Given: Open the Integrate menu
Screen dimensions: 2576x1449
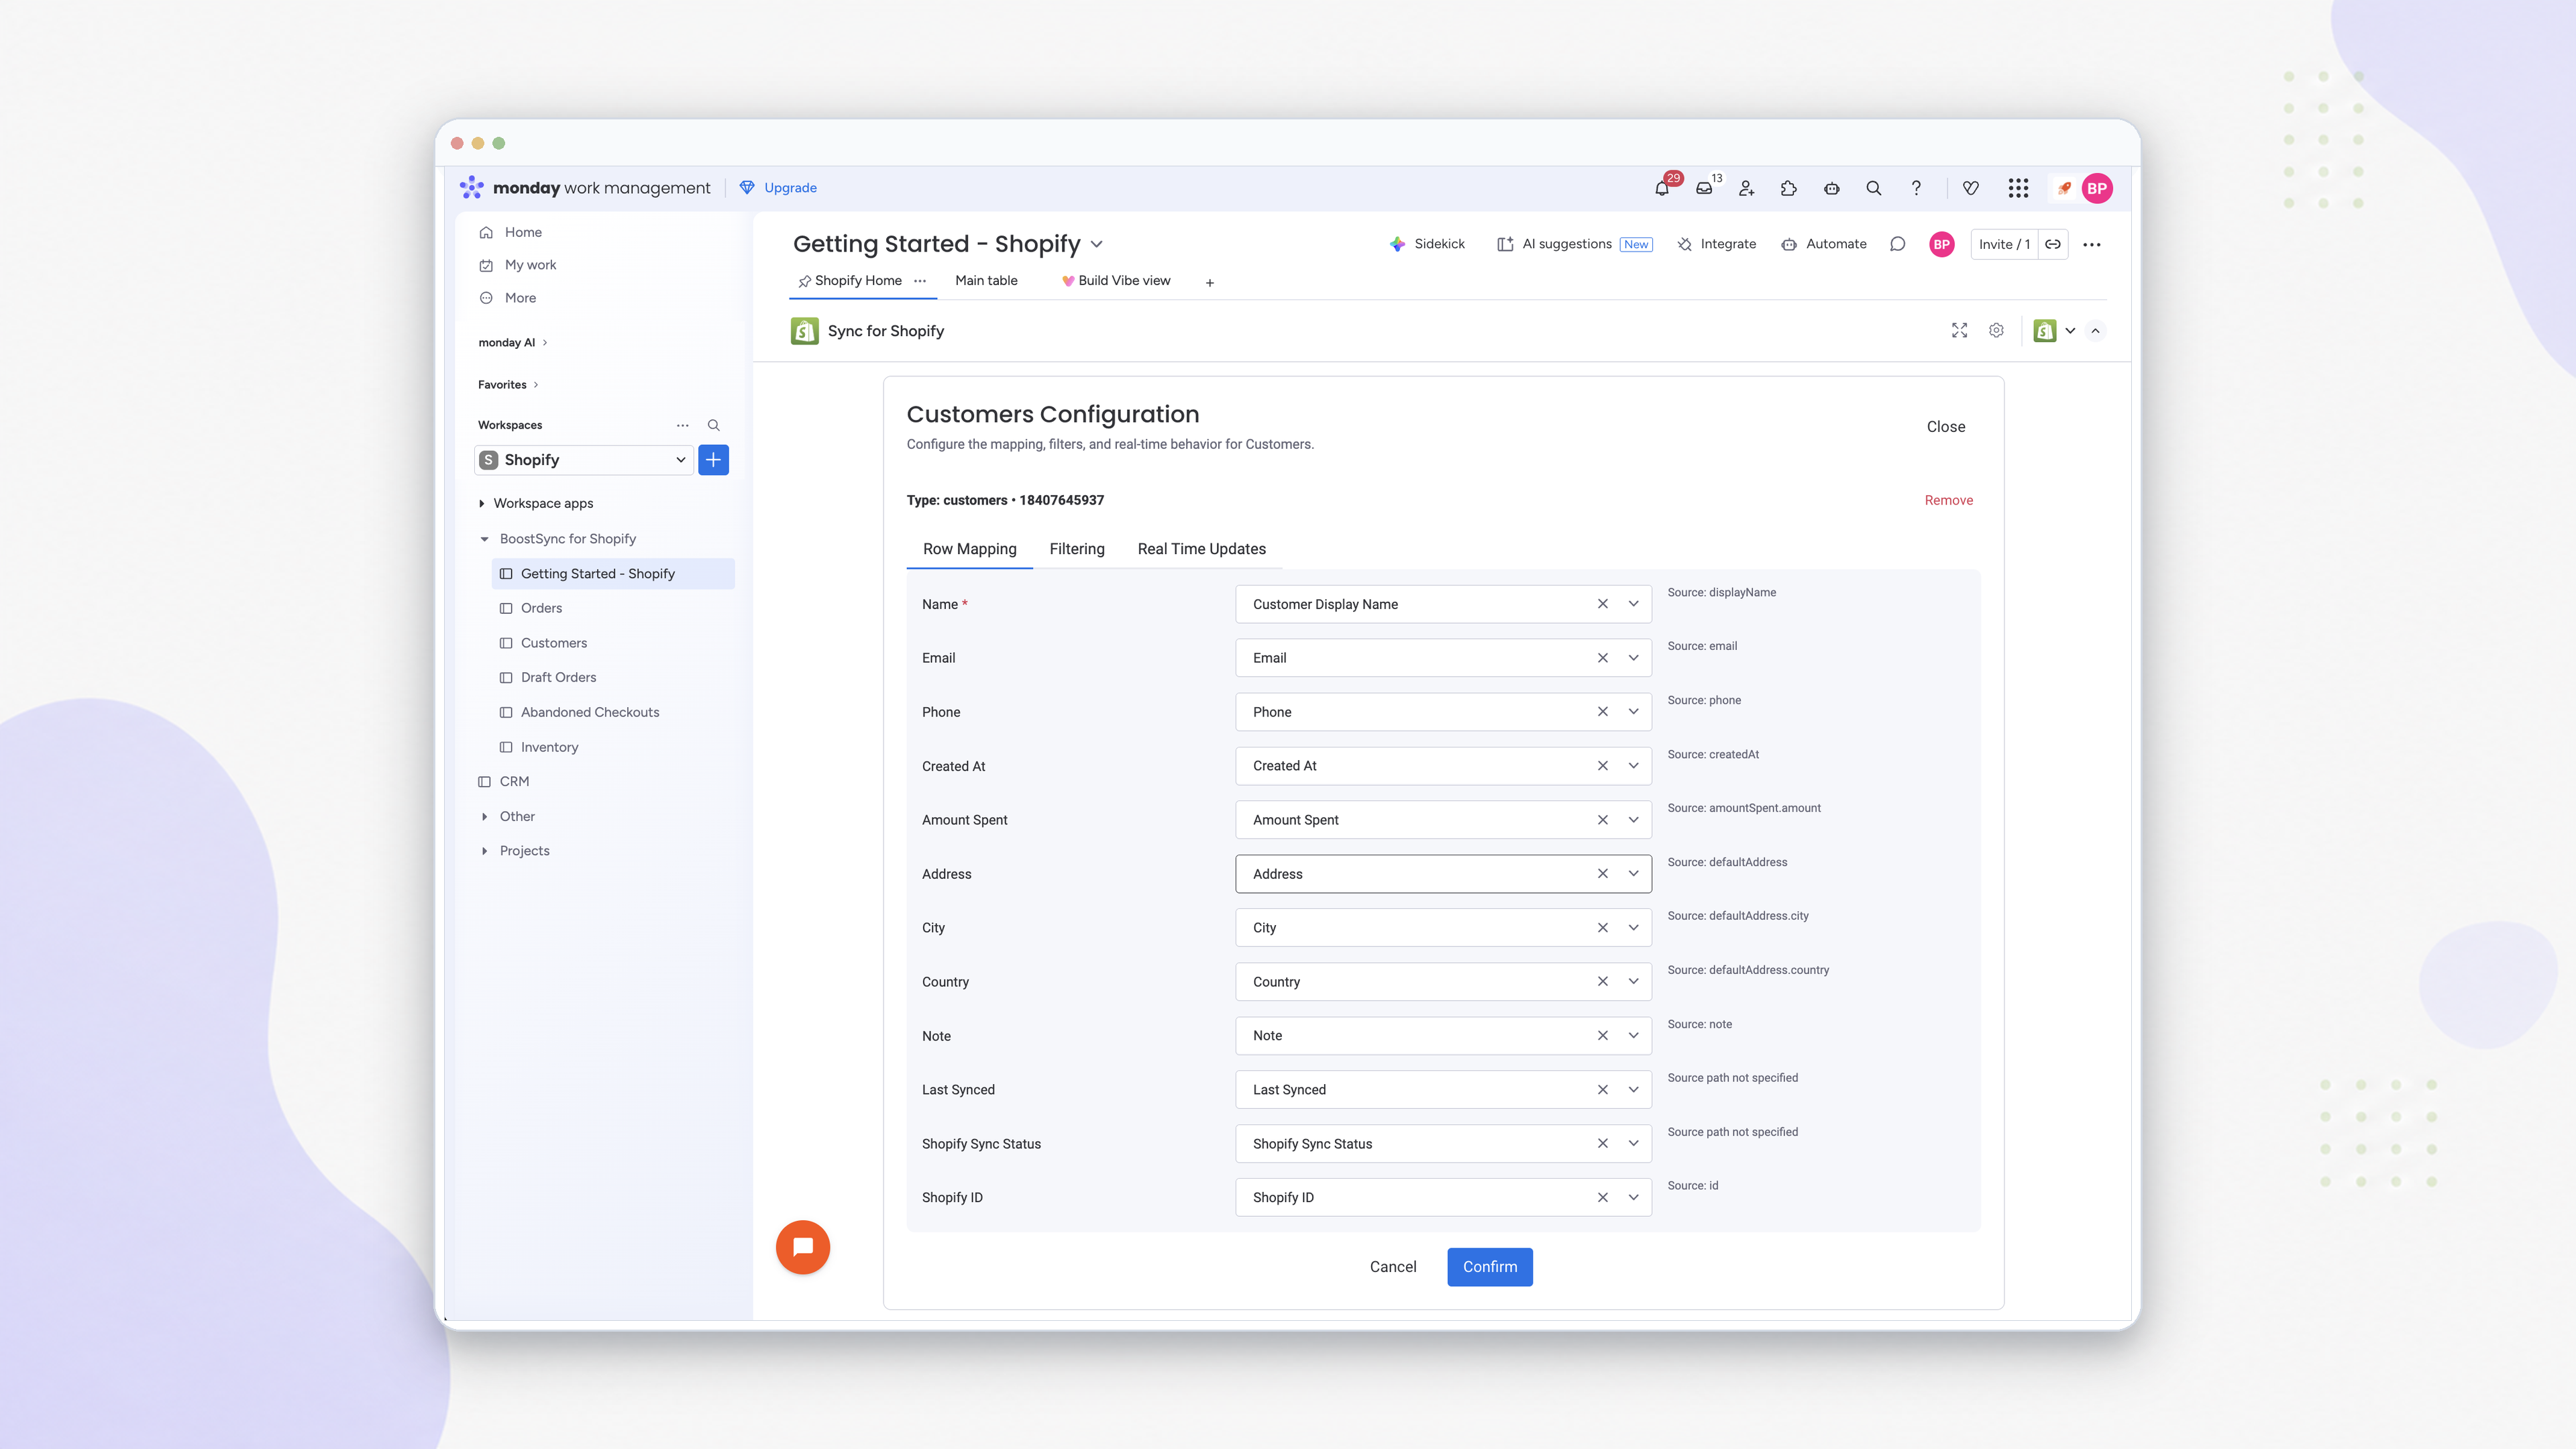Looking at the screenshot, I should (1717, 244).
